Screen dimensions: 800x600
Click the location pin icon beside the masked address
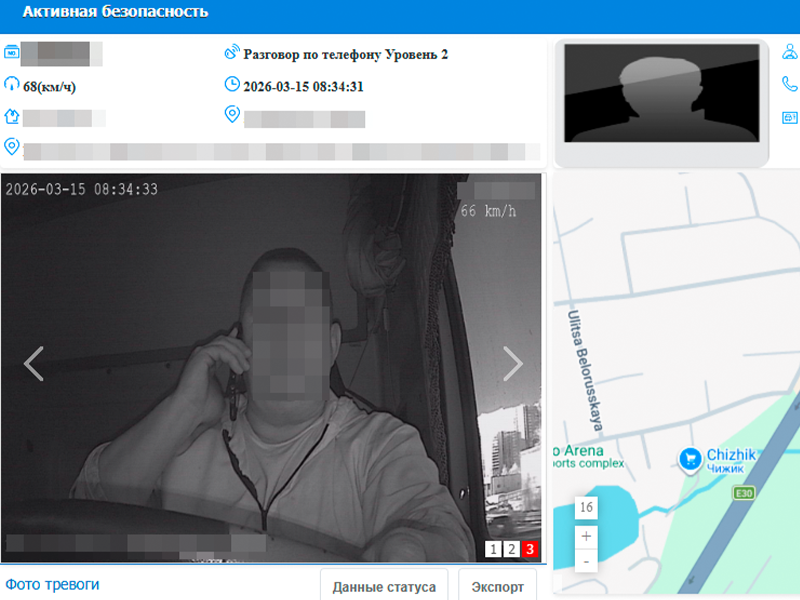(x=233, y=115)
